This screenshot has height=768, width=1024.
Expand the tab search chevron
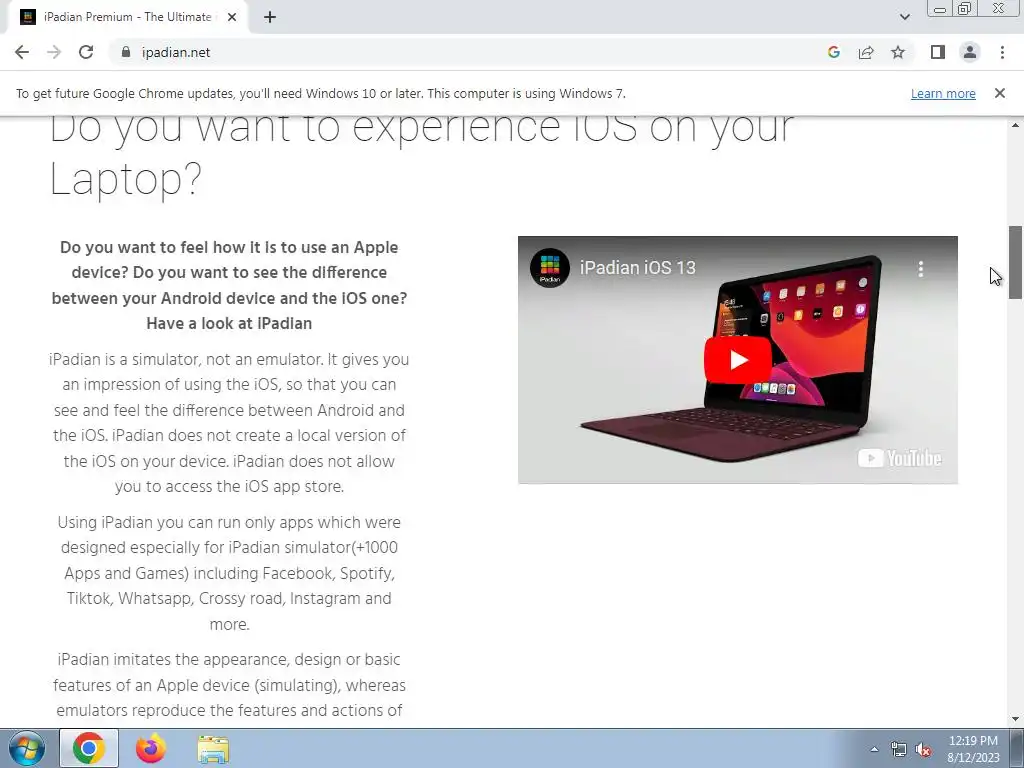(x=904, y=17)
